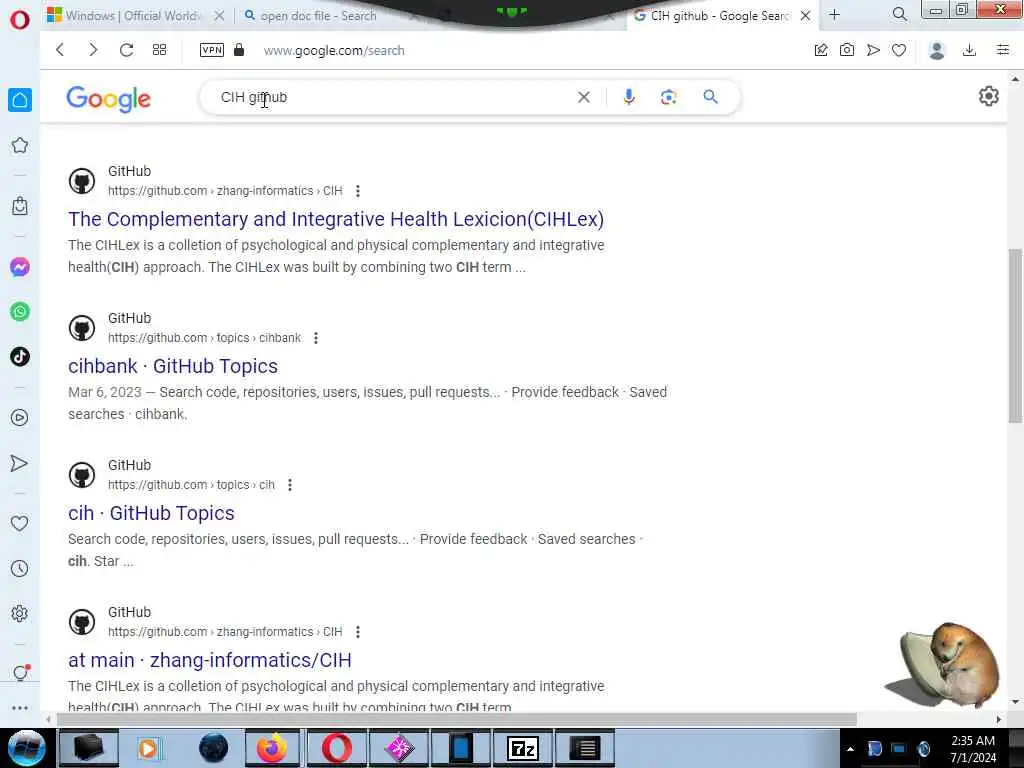Click the Google logo
Screen dimensions: 1024x768
108,99
